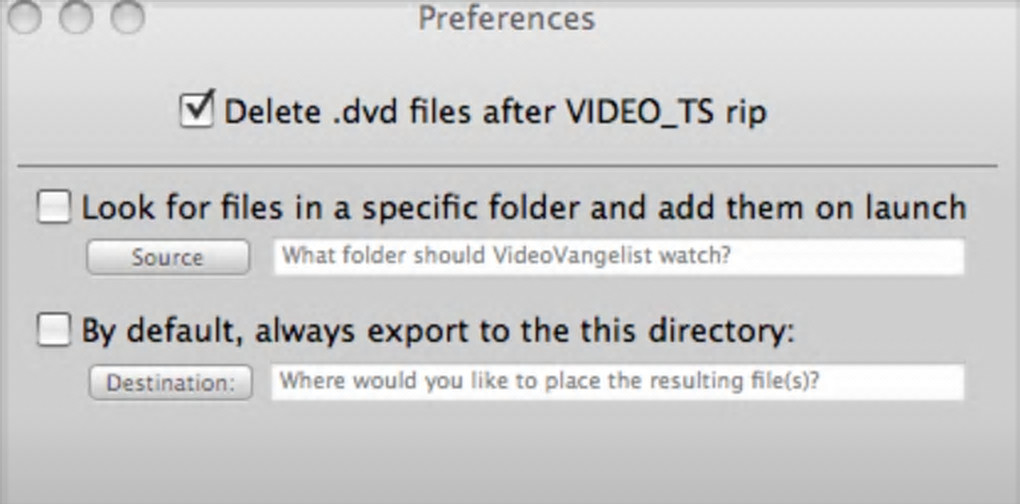The image size is (1020, 504).
Task: Click empty title bar area right of Preferences
Action: [x=800, y=17]
